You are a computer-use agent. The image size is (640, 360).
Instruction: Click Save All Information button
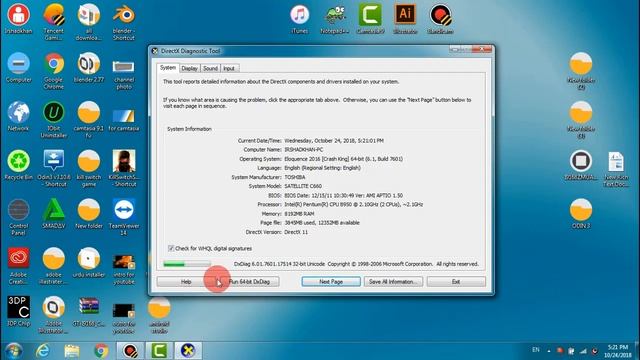pyautogui.click(x=393, y=282)
